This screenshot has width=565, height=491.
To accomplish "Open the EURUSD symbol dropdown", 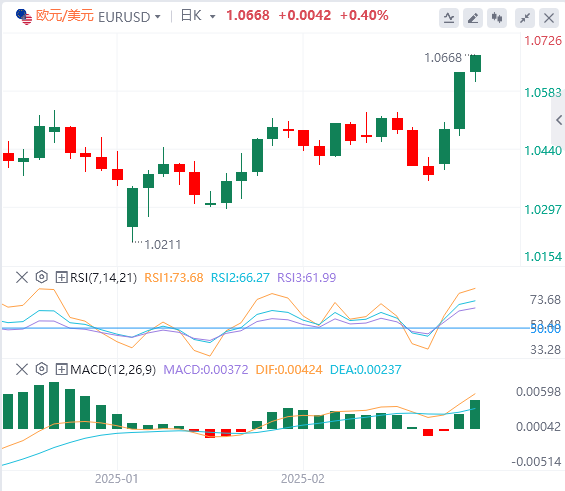I will (x=158, y=17).
